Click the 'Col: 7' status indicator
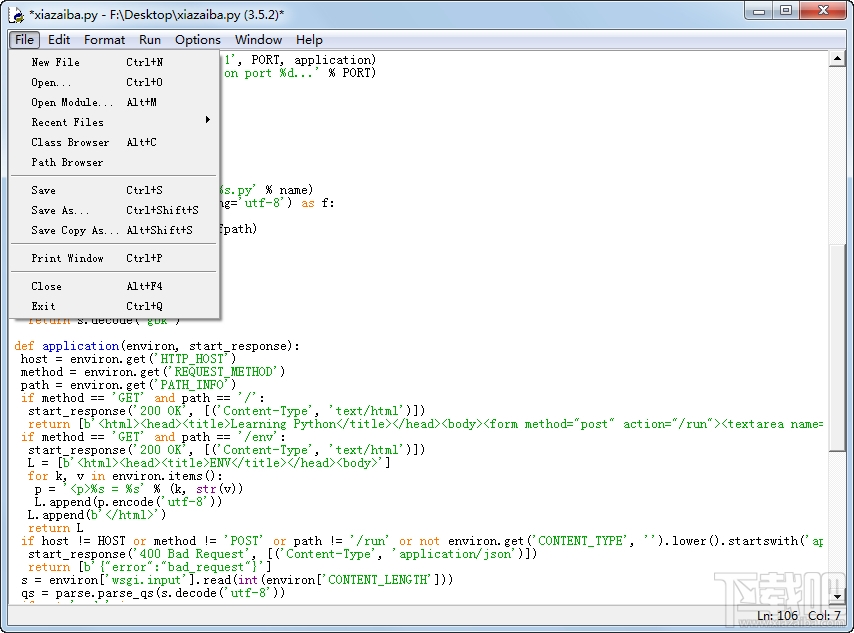854x633 pixels. pos(824,616)
